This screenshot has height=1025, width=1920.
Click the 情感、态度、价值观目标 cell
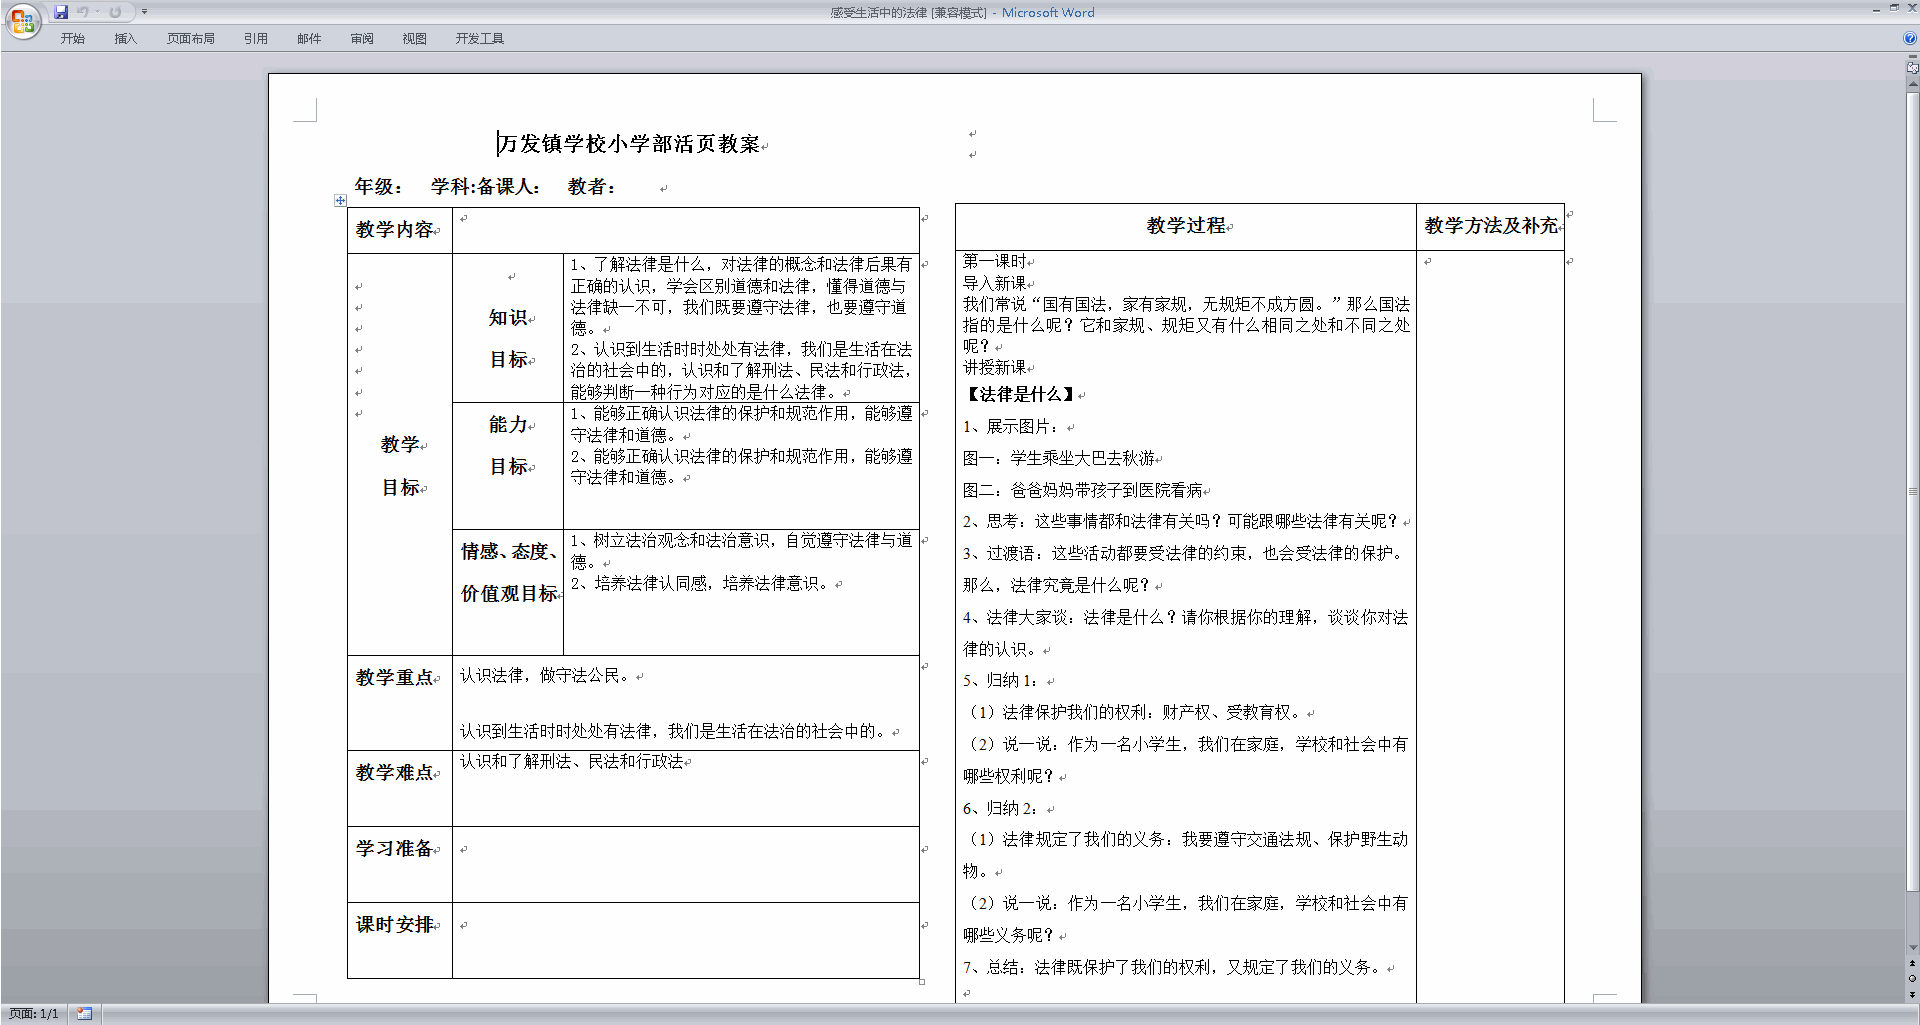[x=508, y=592]
